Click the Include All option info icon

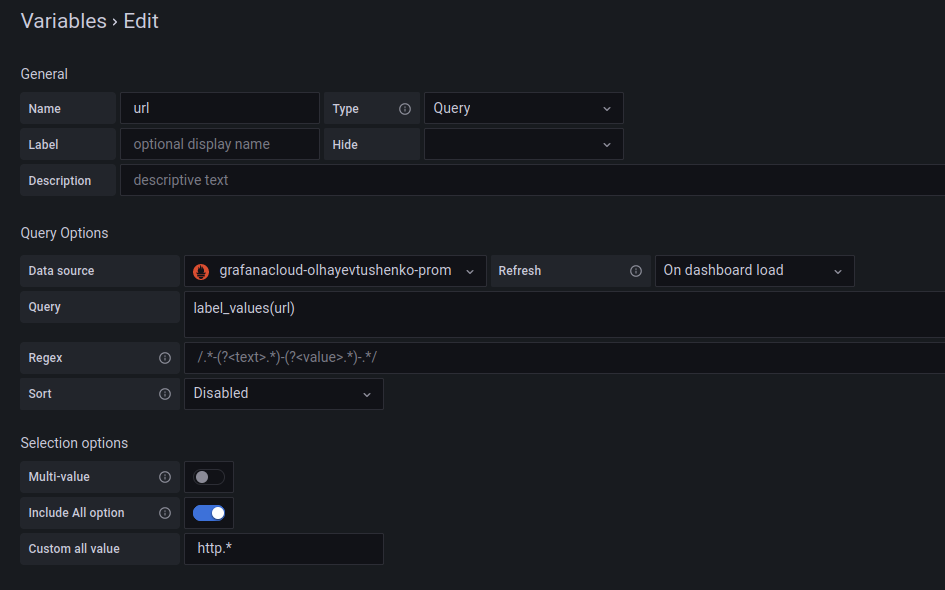coord(165,513)
